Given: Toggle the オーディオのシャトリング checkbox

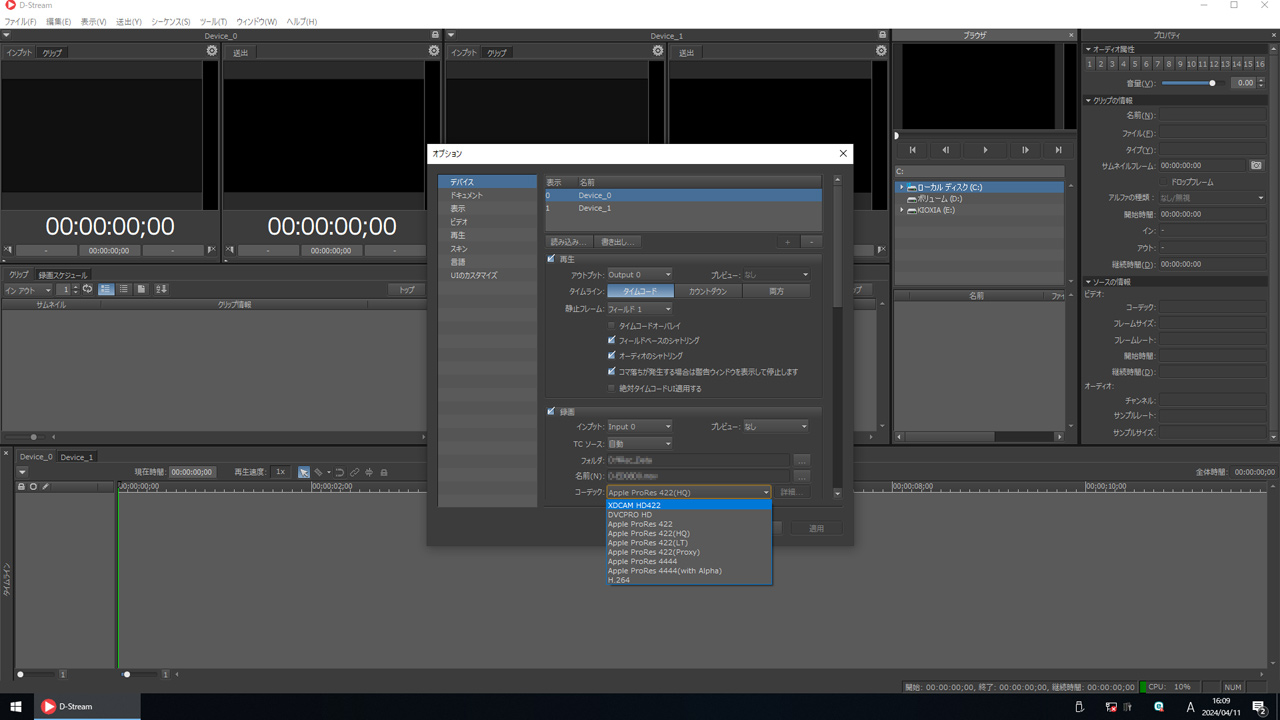Looking at the screenshot, I should click(612, 356).
